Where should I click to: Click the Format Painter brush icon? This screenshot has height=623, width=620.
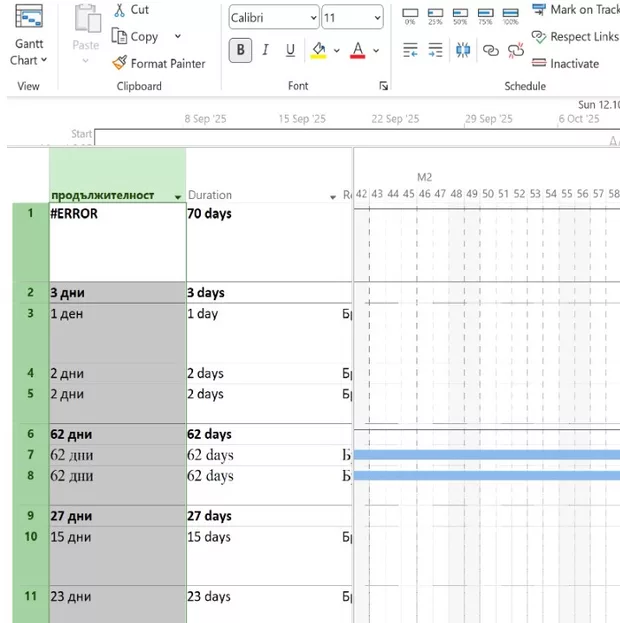[x=119, y=63]
